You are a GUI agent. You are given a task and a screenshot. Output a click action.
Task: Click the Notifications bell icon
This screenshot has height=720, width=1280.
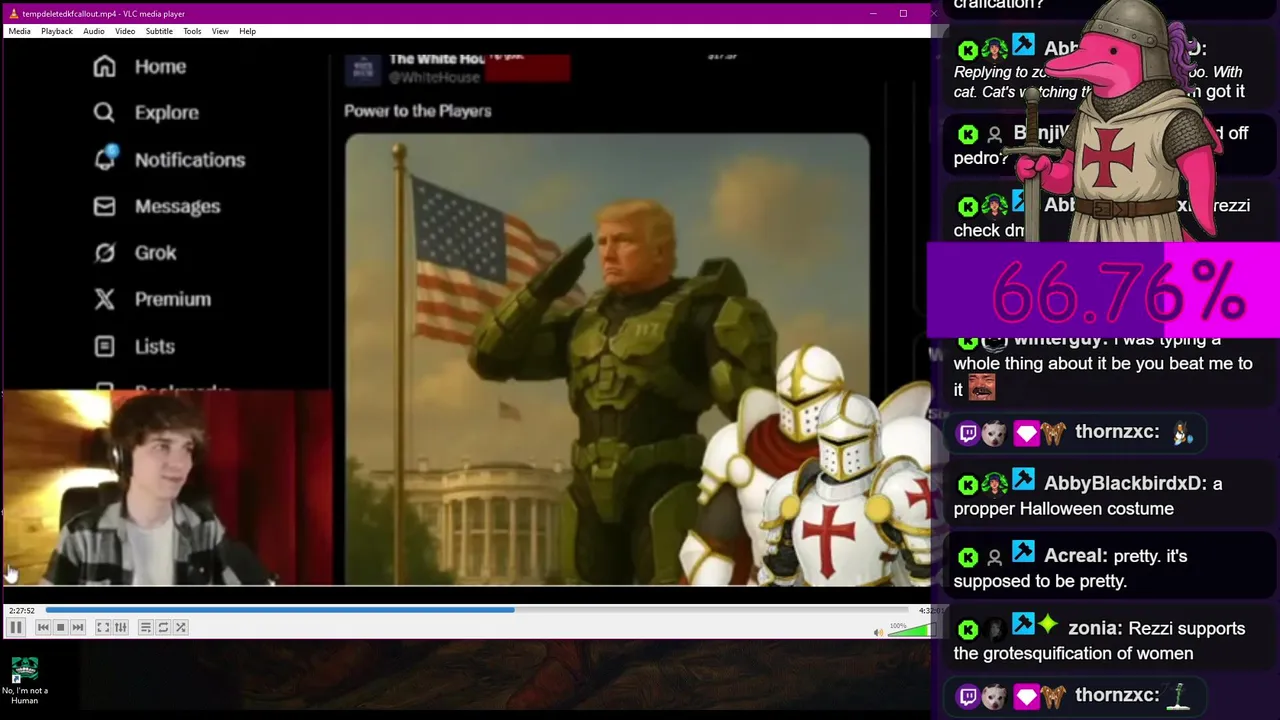pos(105,158)
